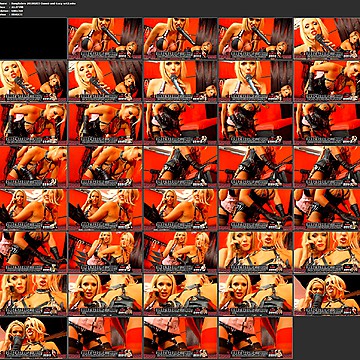Click the second thumbnail in the sixth row

pos(105,252)
